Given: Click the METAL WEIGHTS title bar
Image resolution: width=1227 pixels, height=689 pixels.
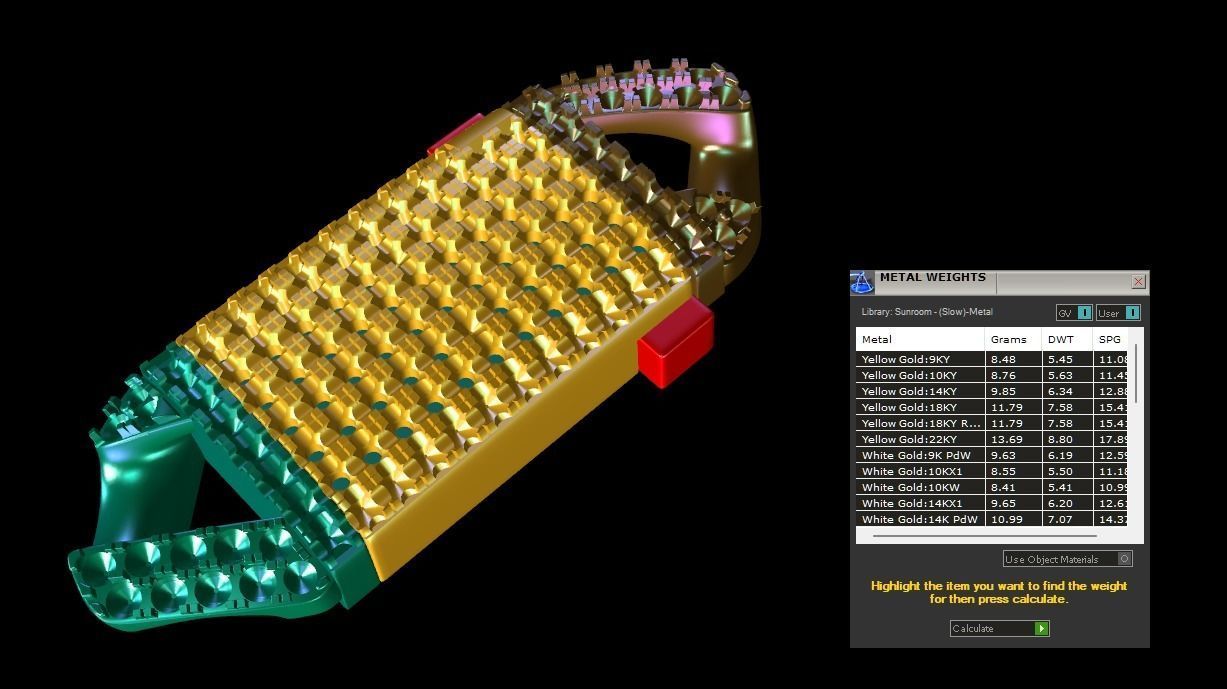Looking at the screenshot, I should 999,282.
